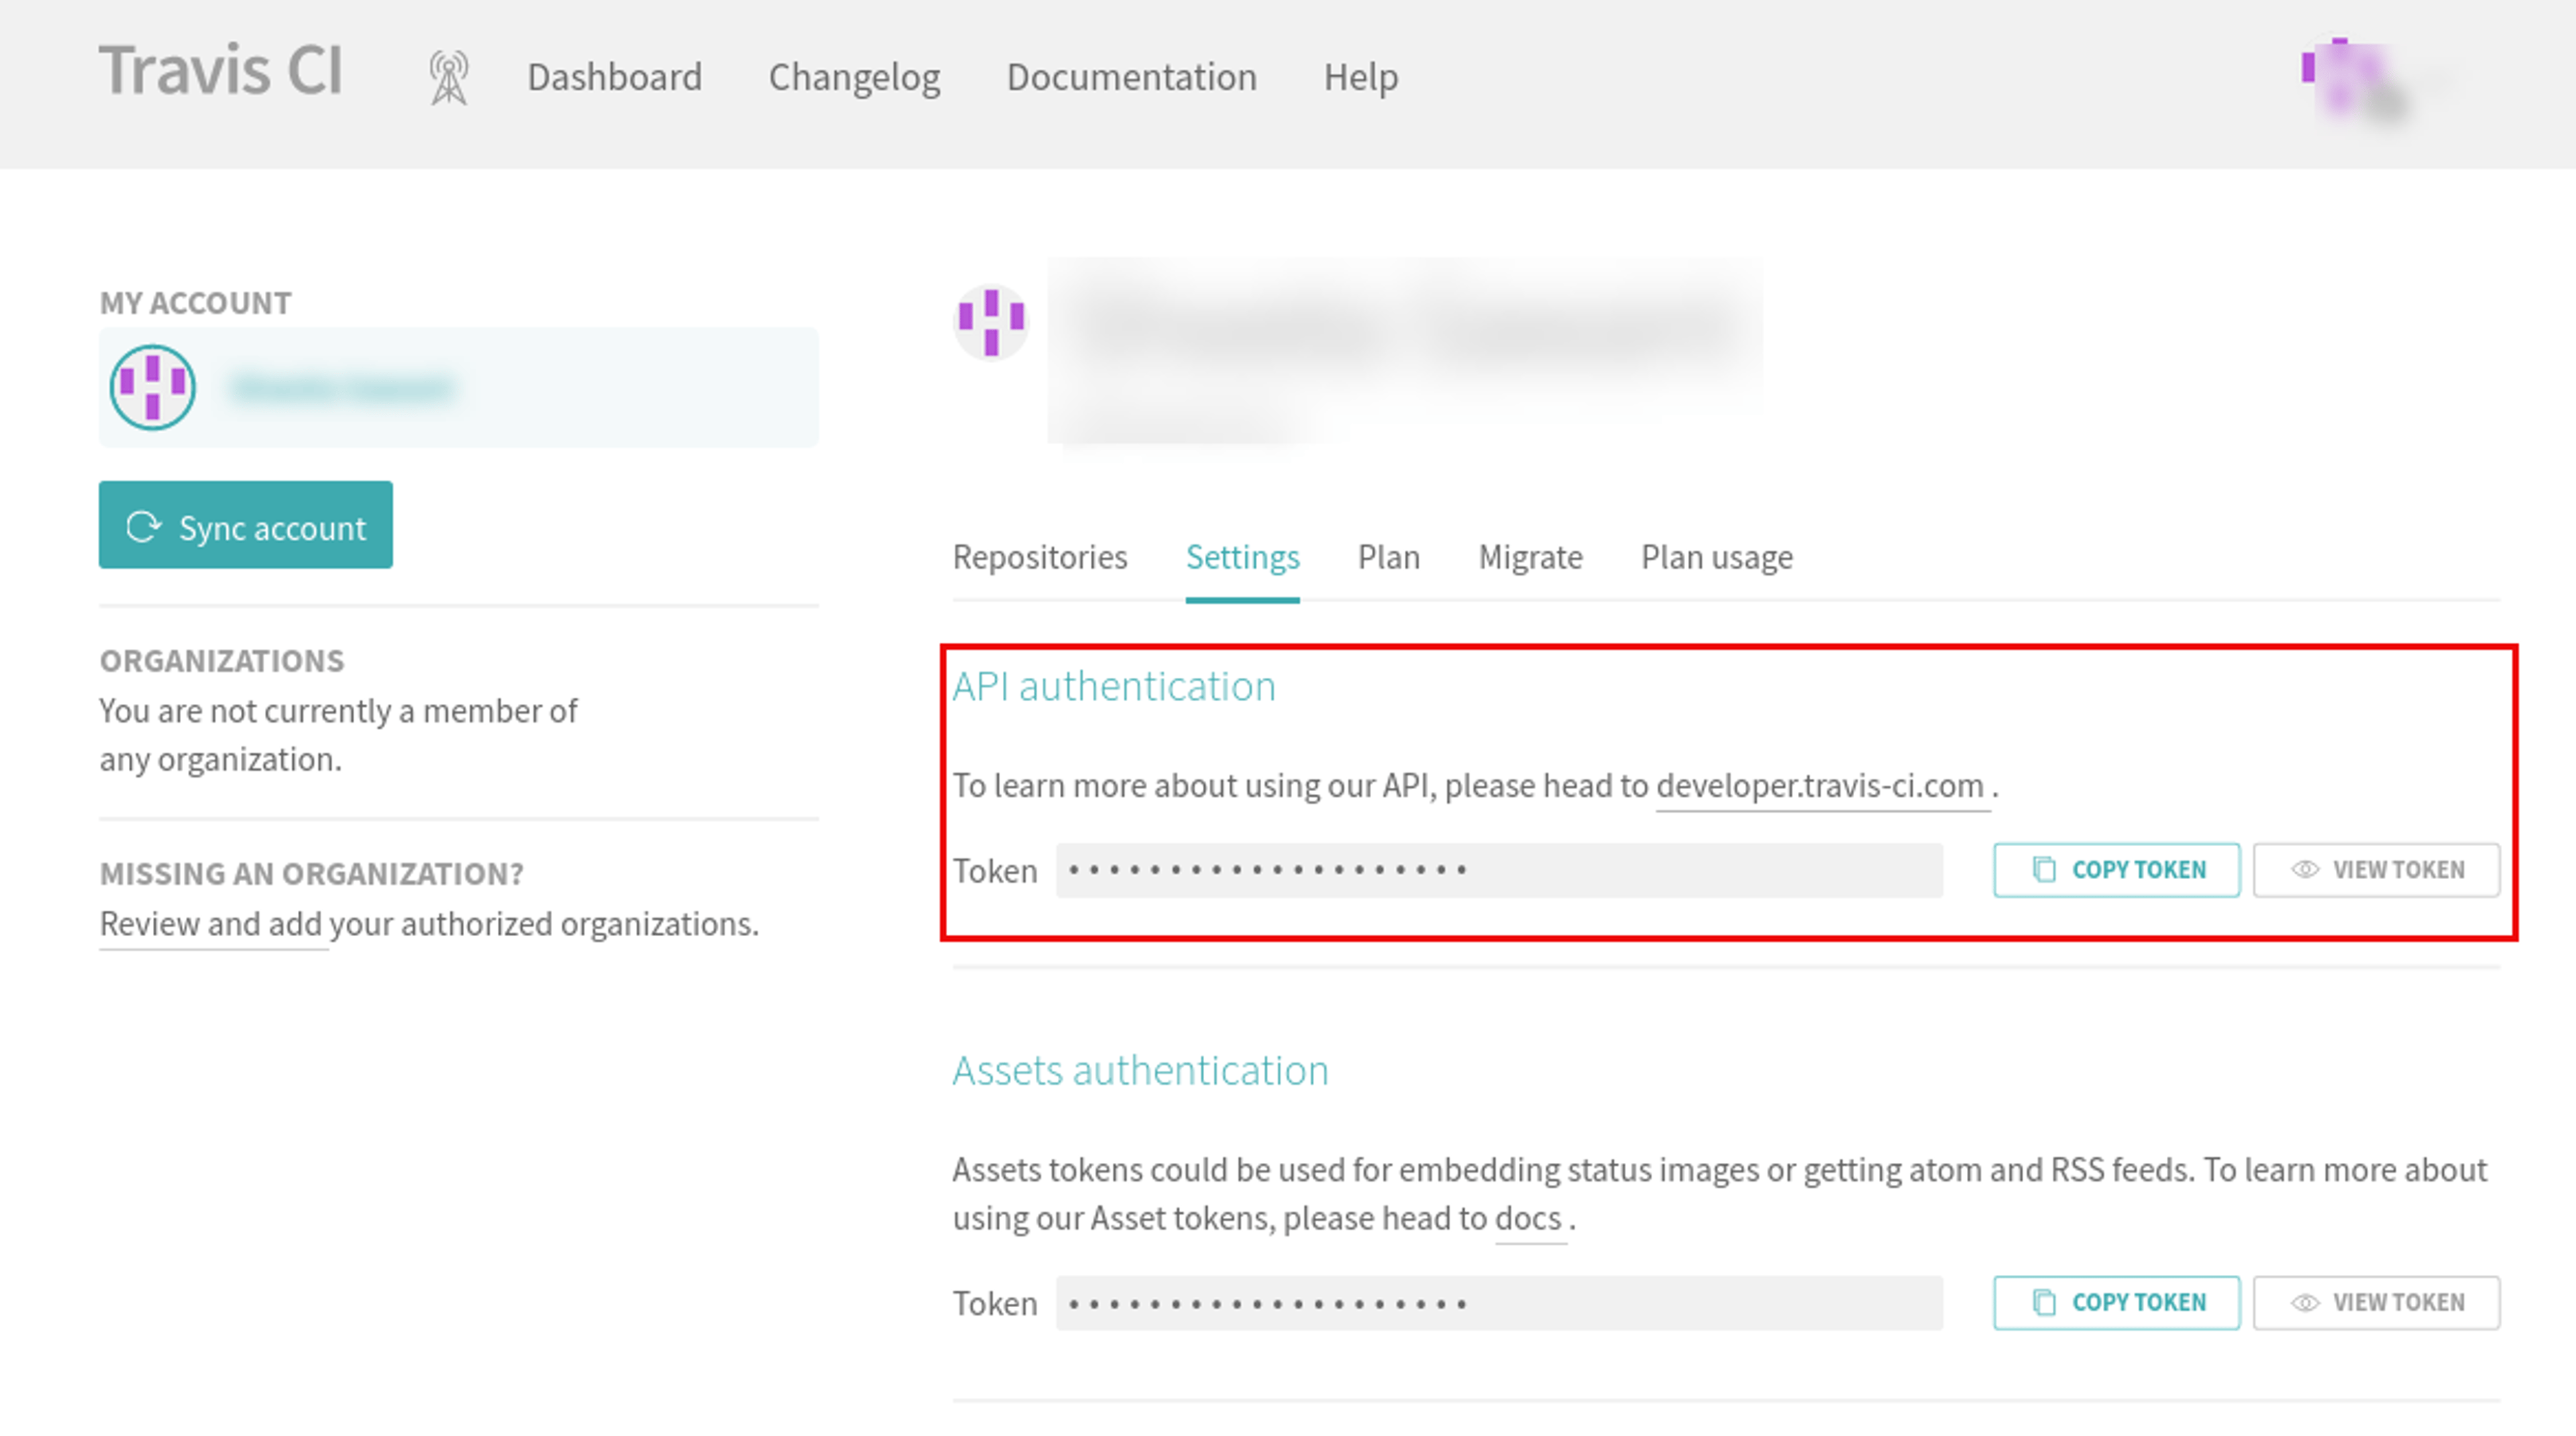
Task: Click the copy icon in Assets Copy Token
Action: point(2045,1302)
